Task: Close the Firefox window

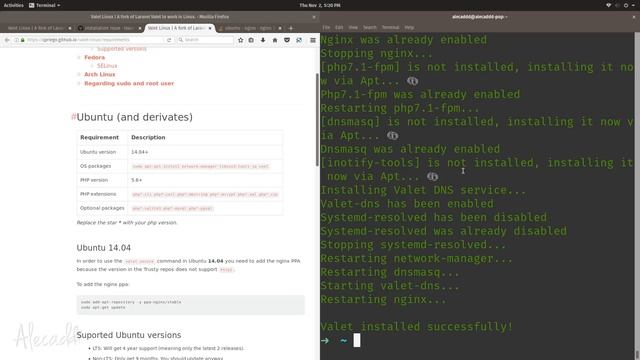Action: tap(314, 17)
